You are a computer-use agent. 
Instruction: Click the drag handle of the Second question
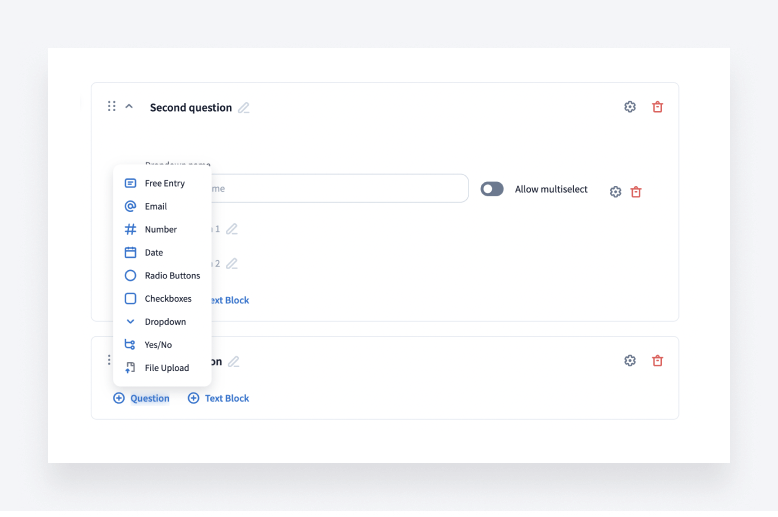(x=112, y=106)
